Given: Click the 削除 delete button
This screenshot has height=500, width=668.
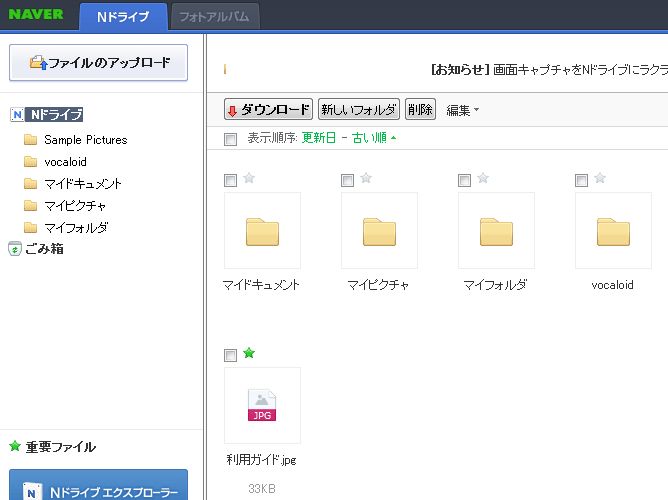Looking at the screenshot, I should click(420, 109).
